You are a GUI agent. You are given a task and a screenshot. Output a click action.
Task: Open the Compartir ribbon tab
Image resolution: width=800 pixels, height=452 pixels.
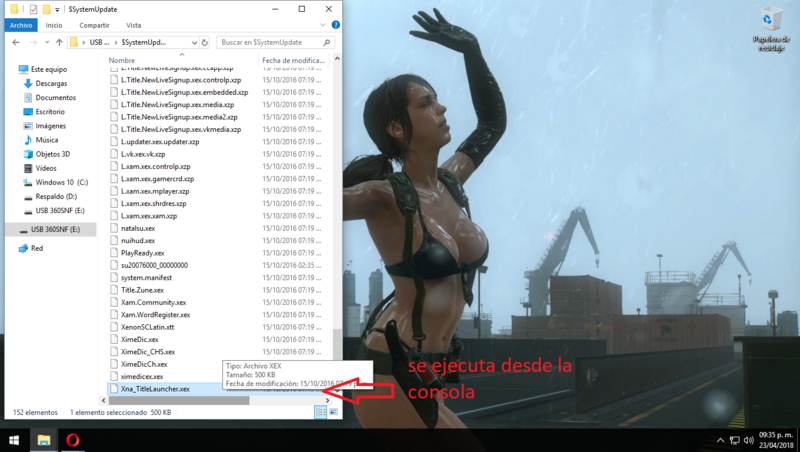[x=94, y=25]
